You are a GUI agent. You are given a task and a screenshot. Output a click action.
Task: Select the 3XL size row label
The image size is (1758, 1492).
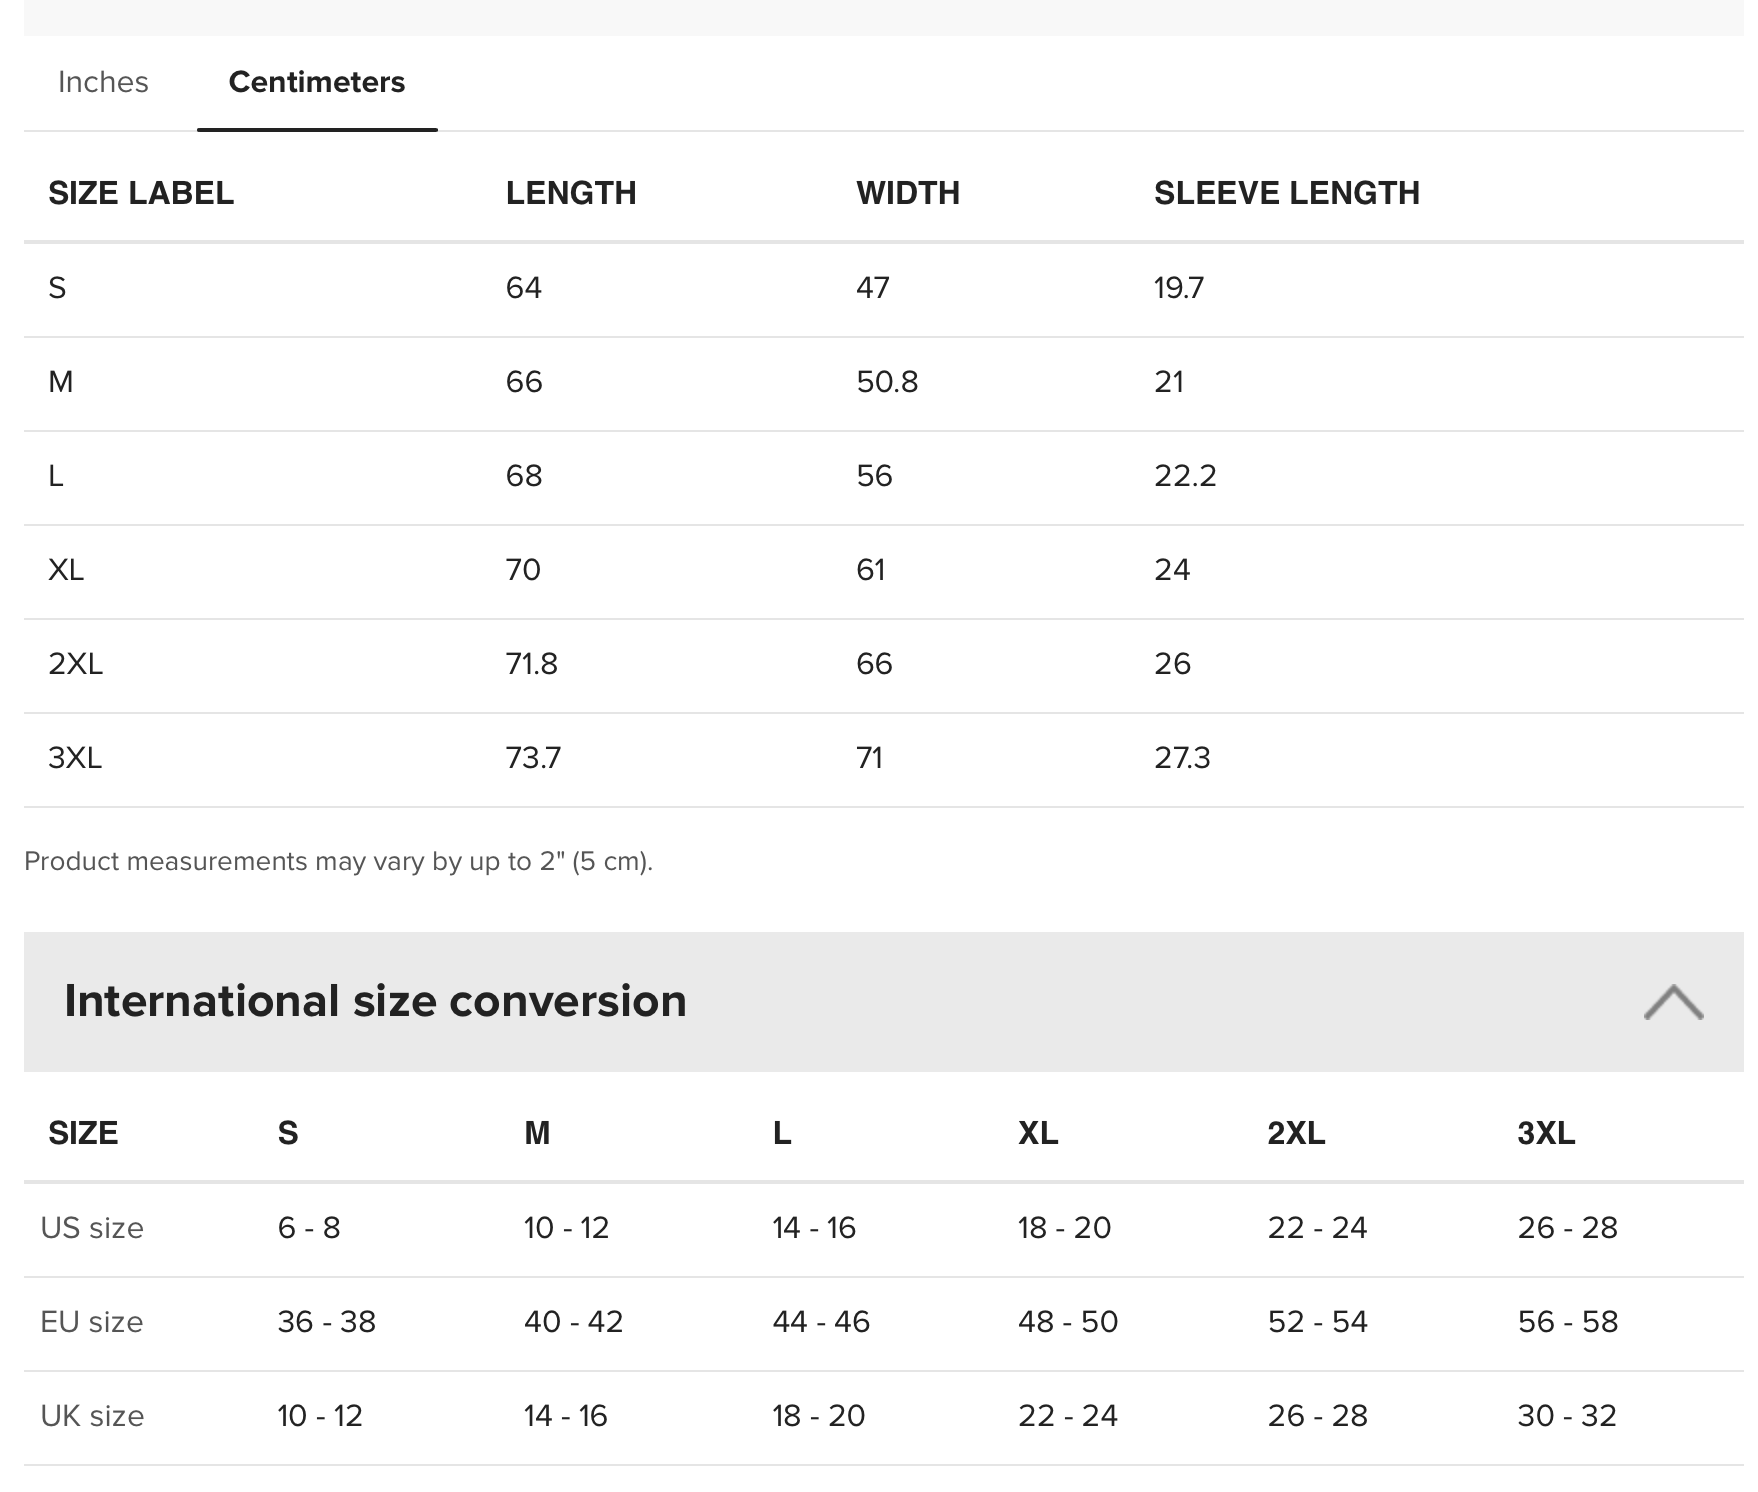(75, 758)
